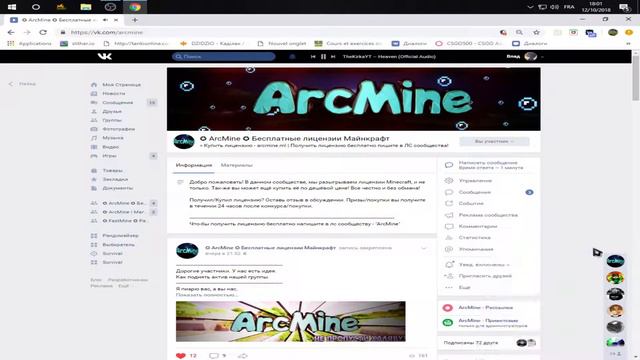Open the current track title in header
Screen dimensions: 640x360
tap(389, 57)
